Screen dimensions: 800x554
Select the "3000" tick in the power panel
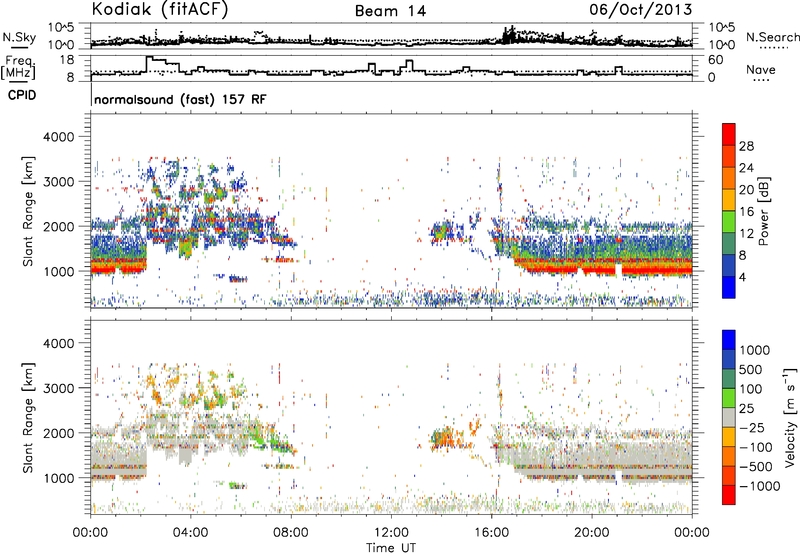tap(59, 182)
